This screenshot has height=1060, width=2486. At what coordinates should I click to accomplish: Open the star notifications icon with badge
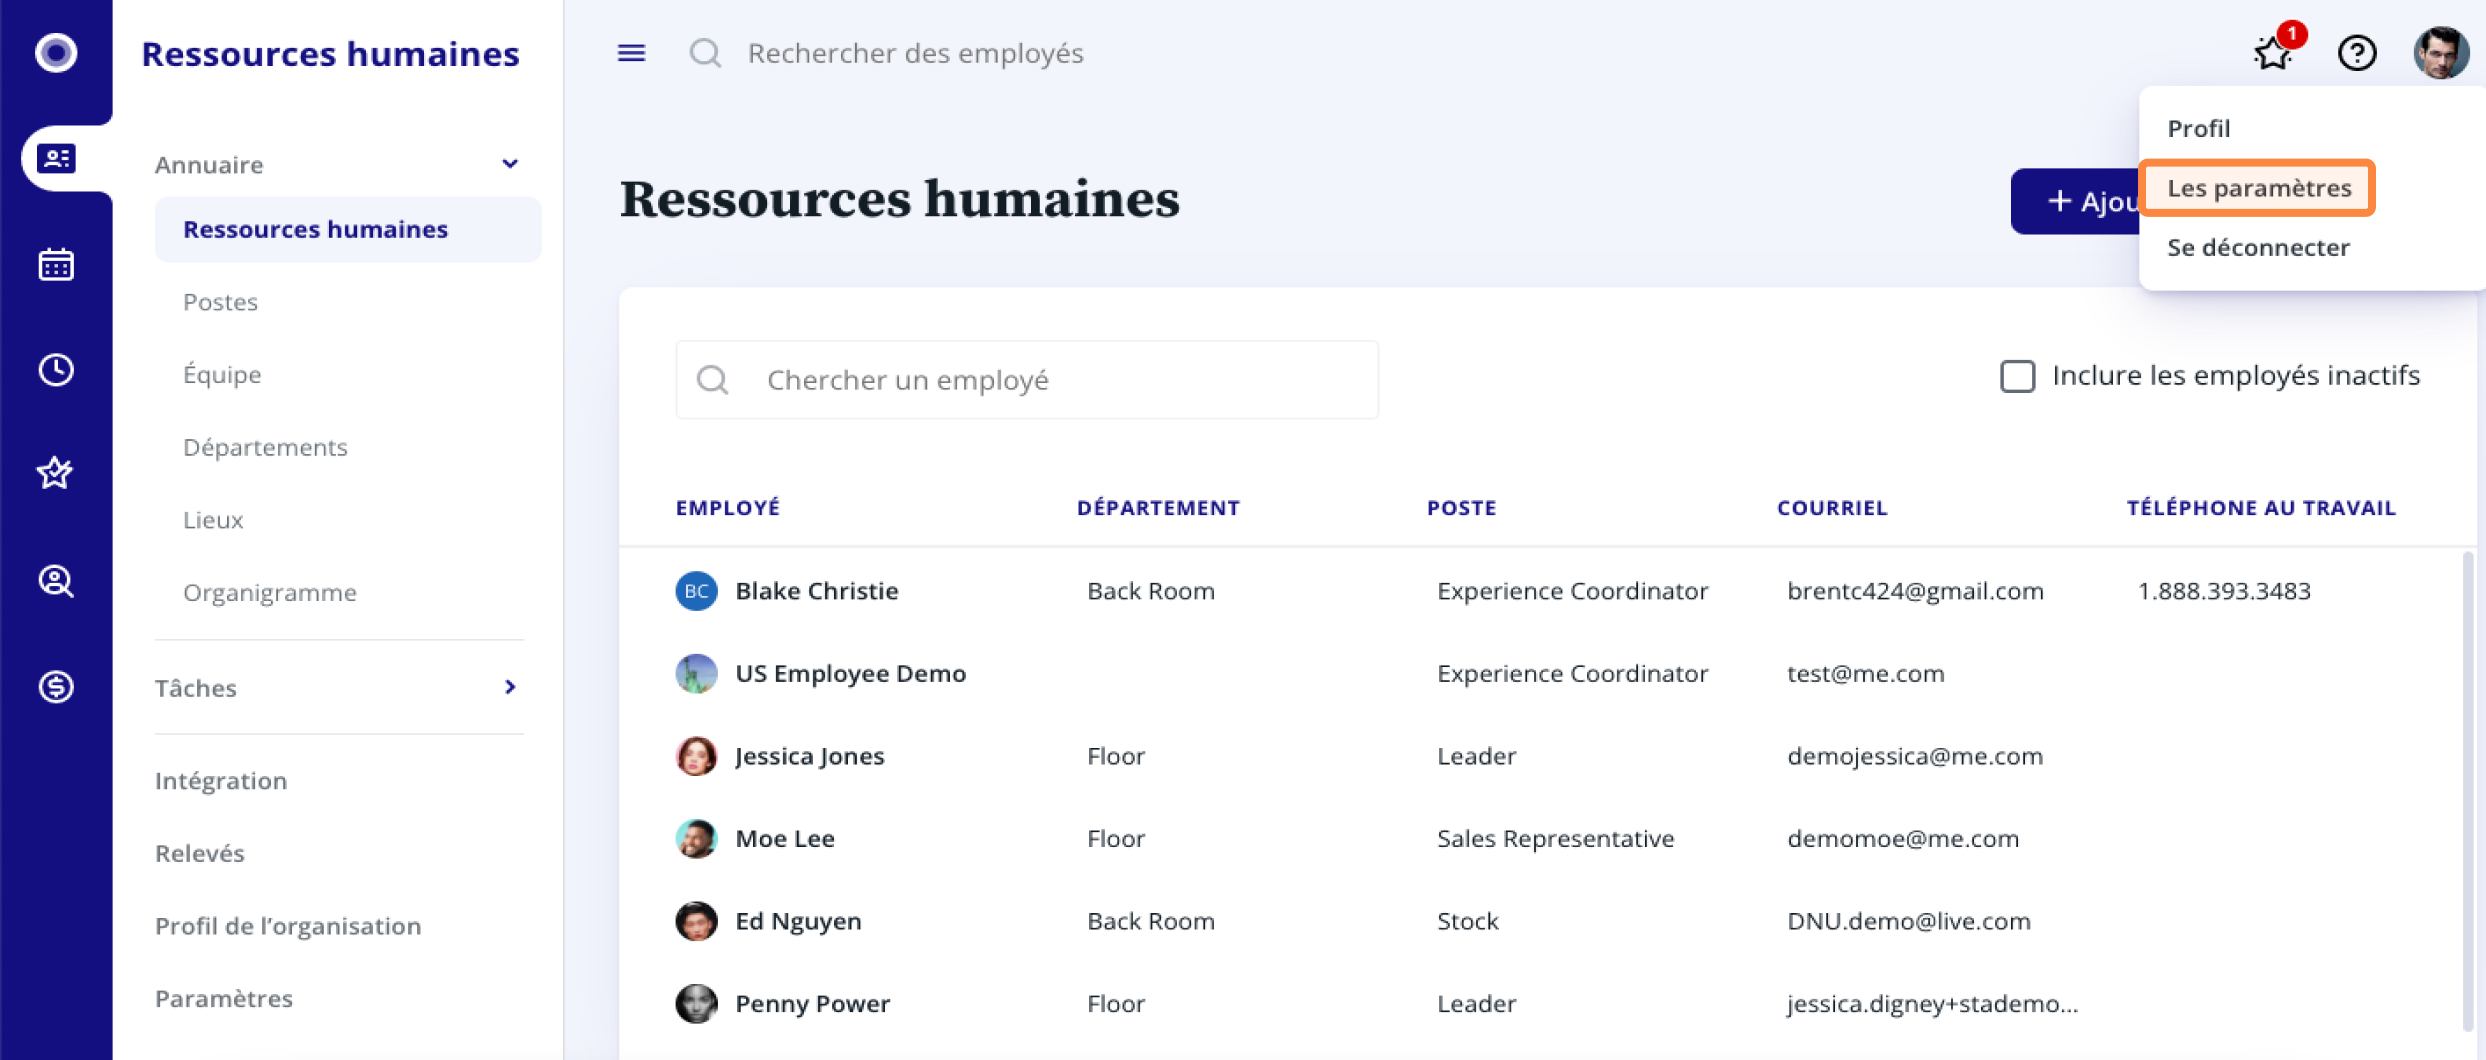pos(2273,53)
